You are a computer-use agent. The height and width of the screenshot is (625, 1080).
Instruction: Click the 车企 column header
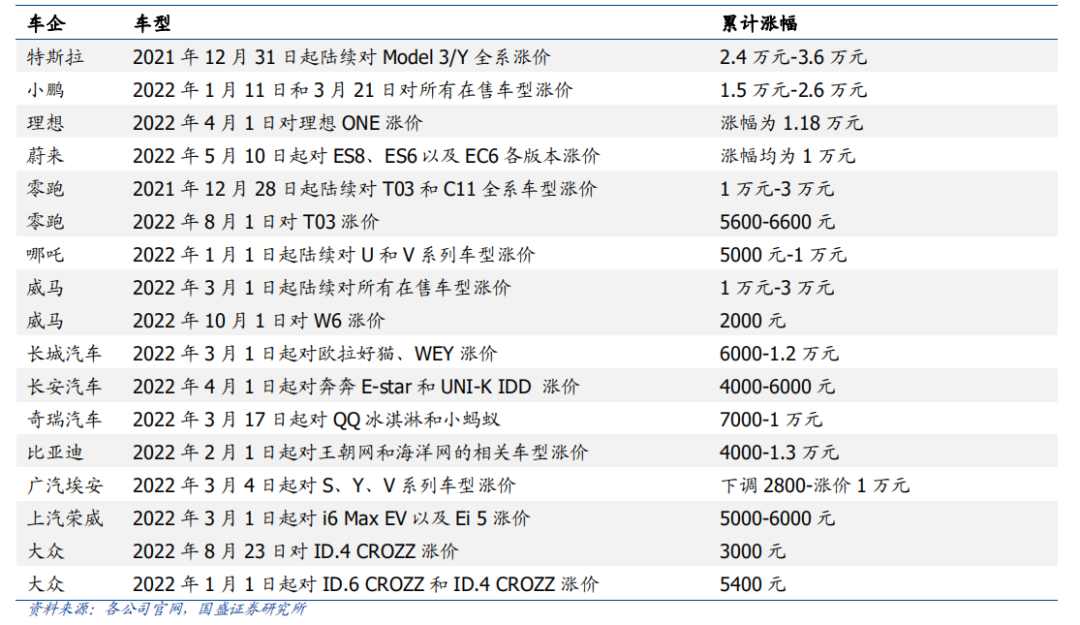pyautogui.click(x=46, y=23)
